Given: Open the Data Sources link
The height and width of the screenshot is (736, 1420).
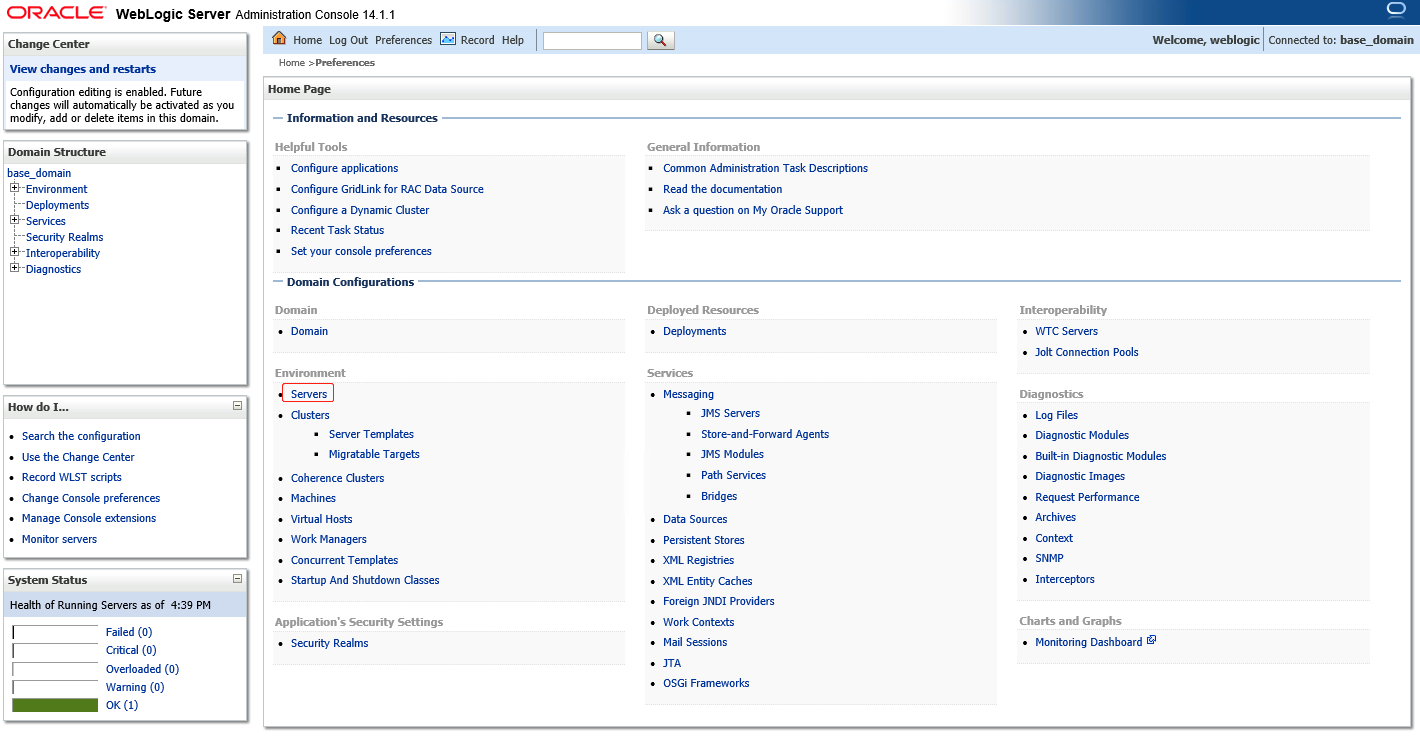Looking at the screenshot, I should coord(695,519).
